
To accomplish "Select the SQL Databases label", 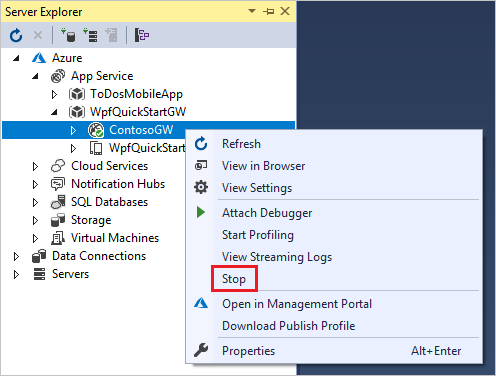I will 109,202.
